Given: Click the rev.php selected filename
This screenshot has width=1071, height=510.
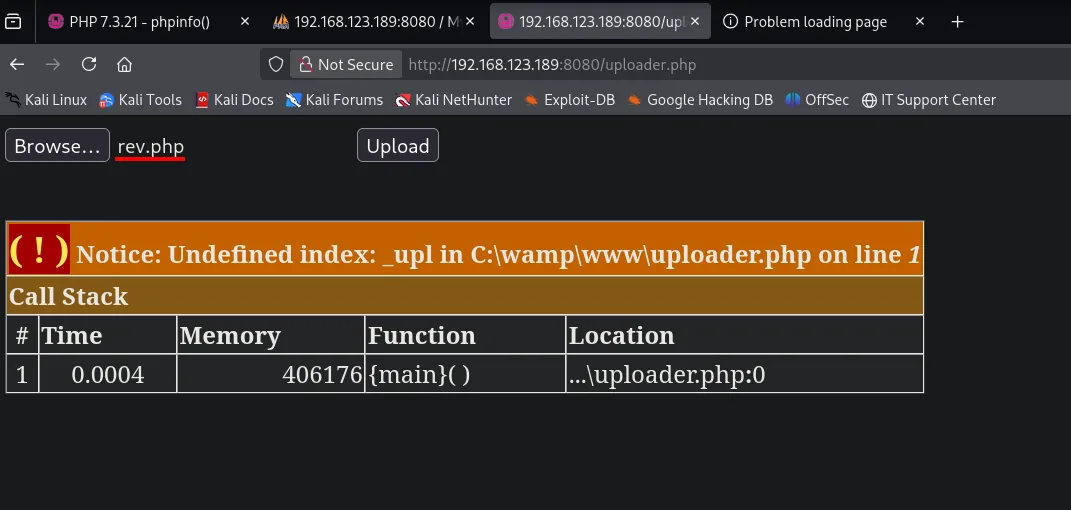Looking at the screenshot, I should coord(150,147).
